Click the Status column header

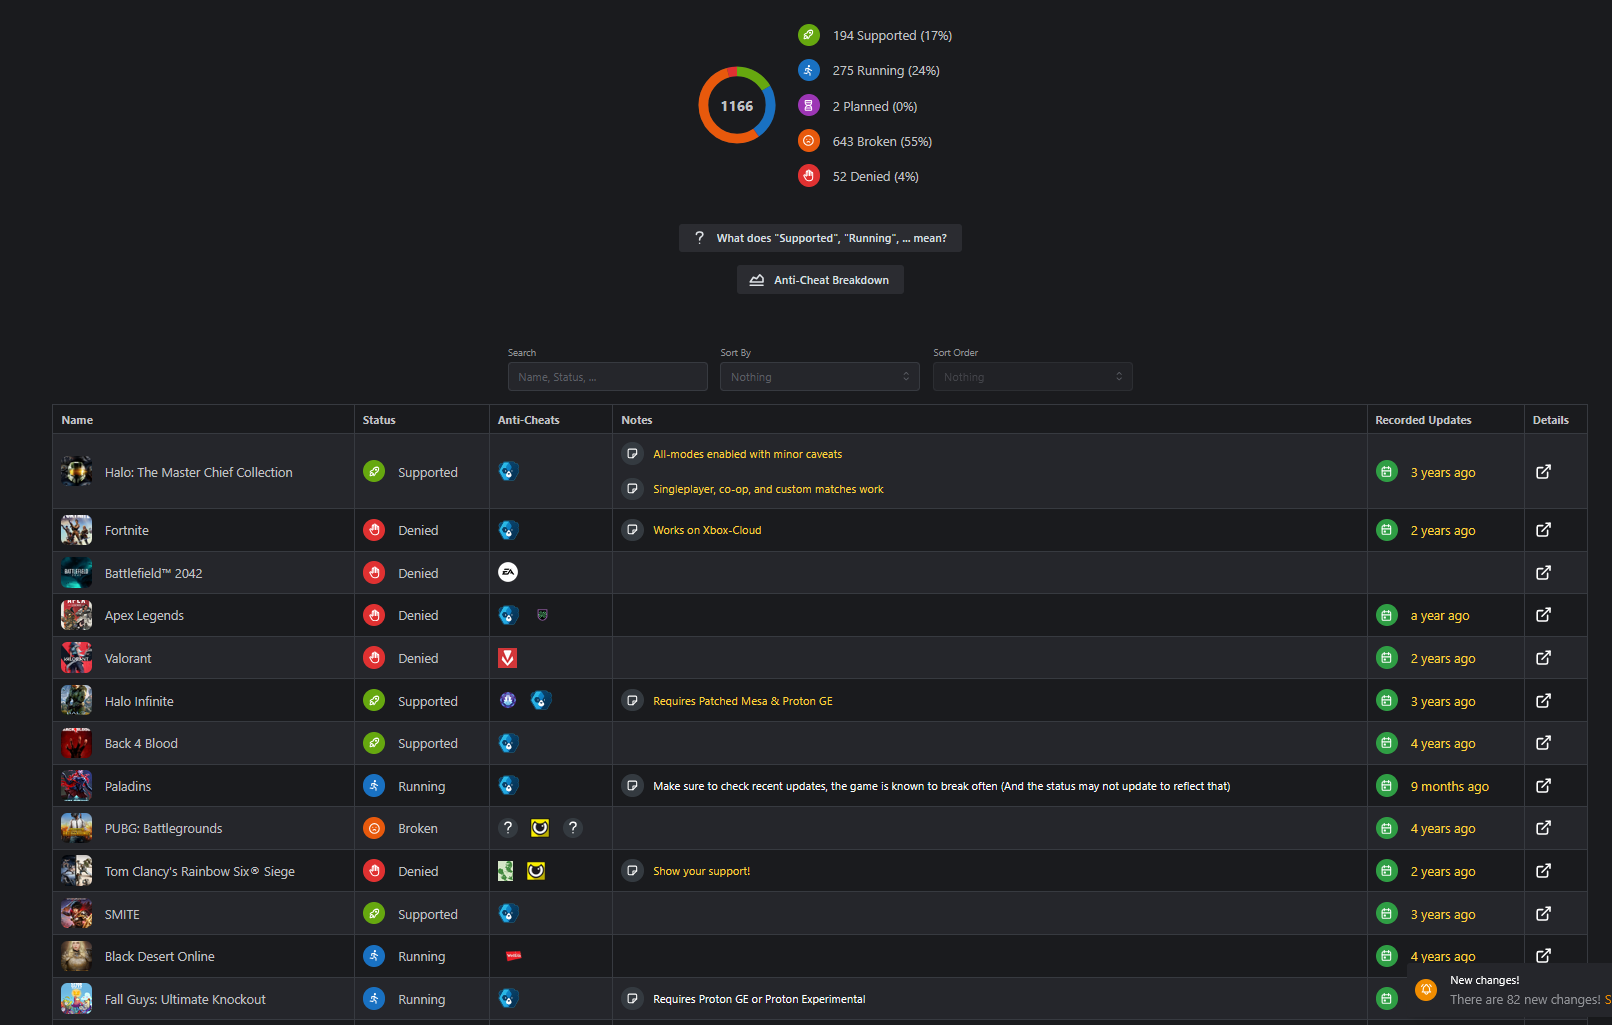(379, 420)
